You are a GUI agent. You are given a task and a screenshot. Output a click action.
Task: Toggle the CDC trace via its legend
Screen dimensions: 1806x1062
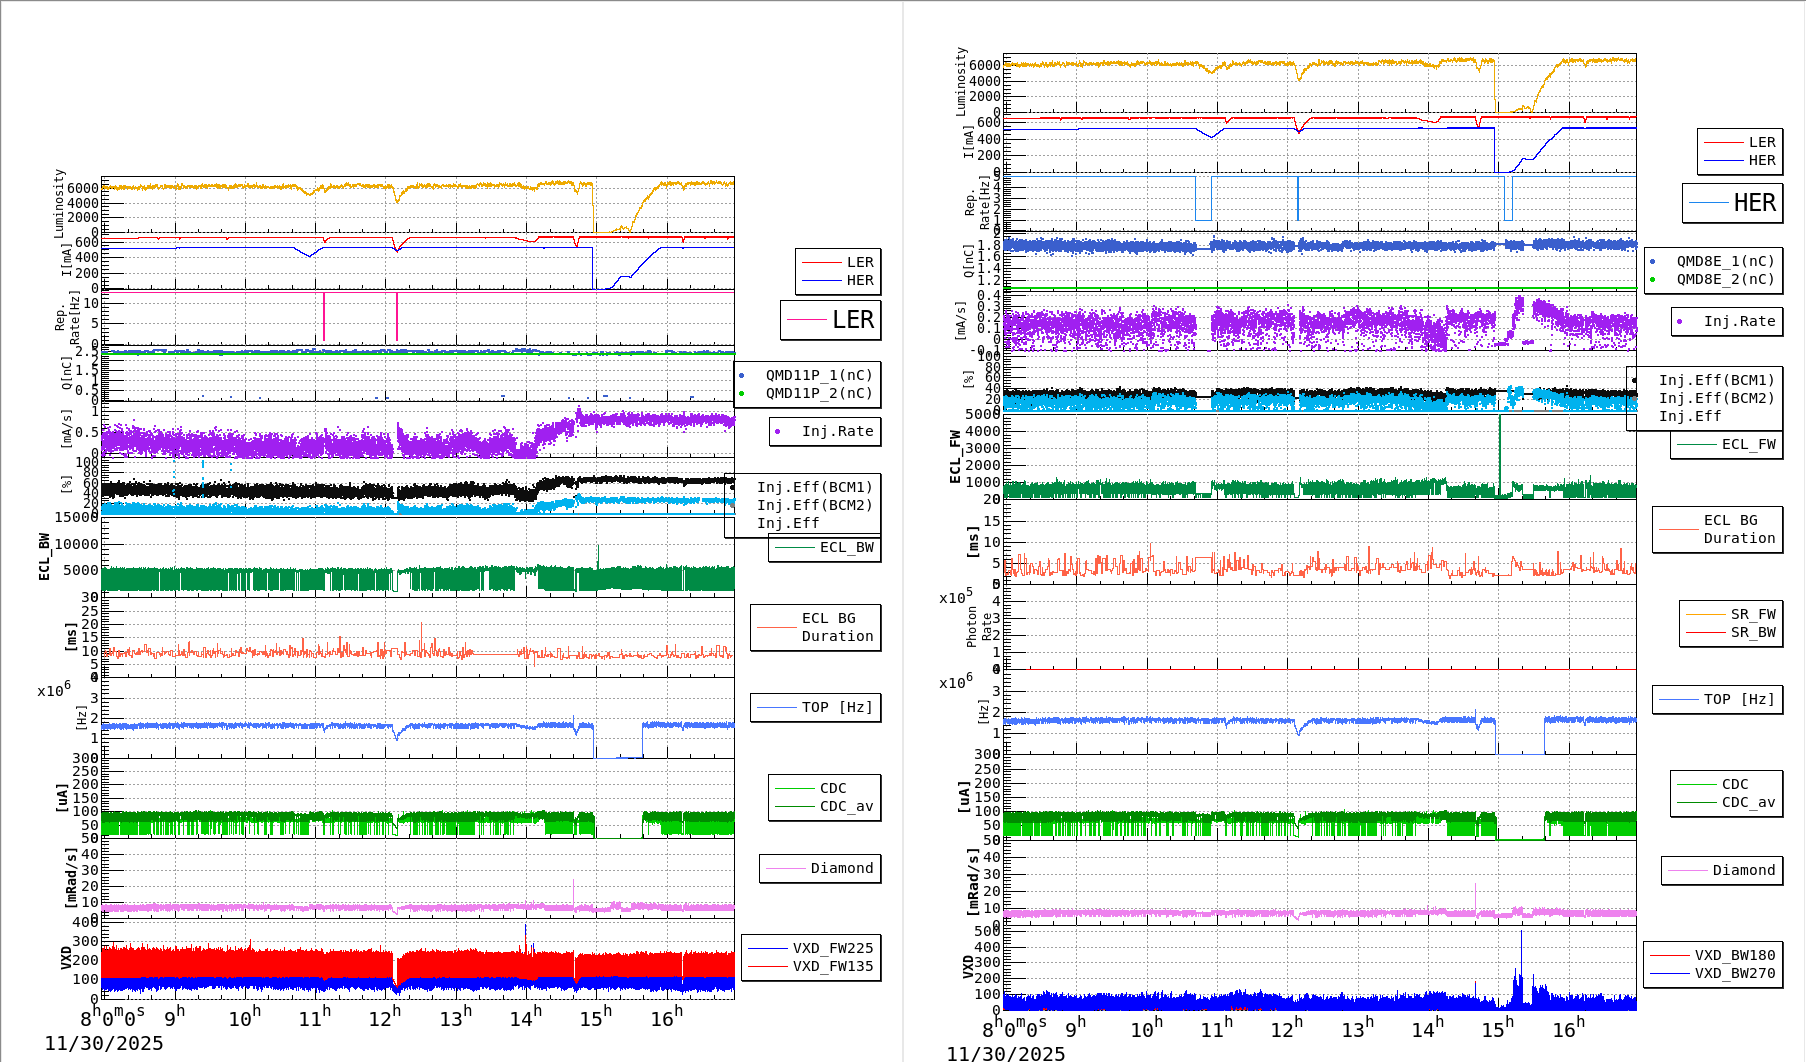[x=824, y=788]
